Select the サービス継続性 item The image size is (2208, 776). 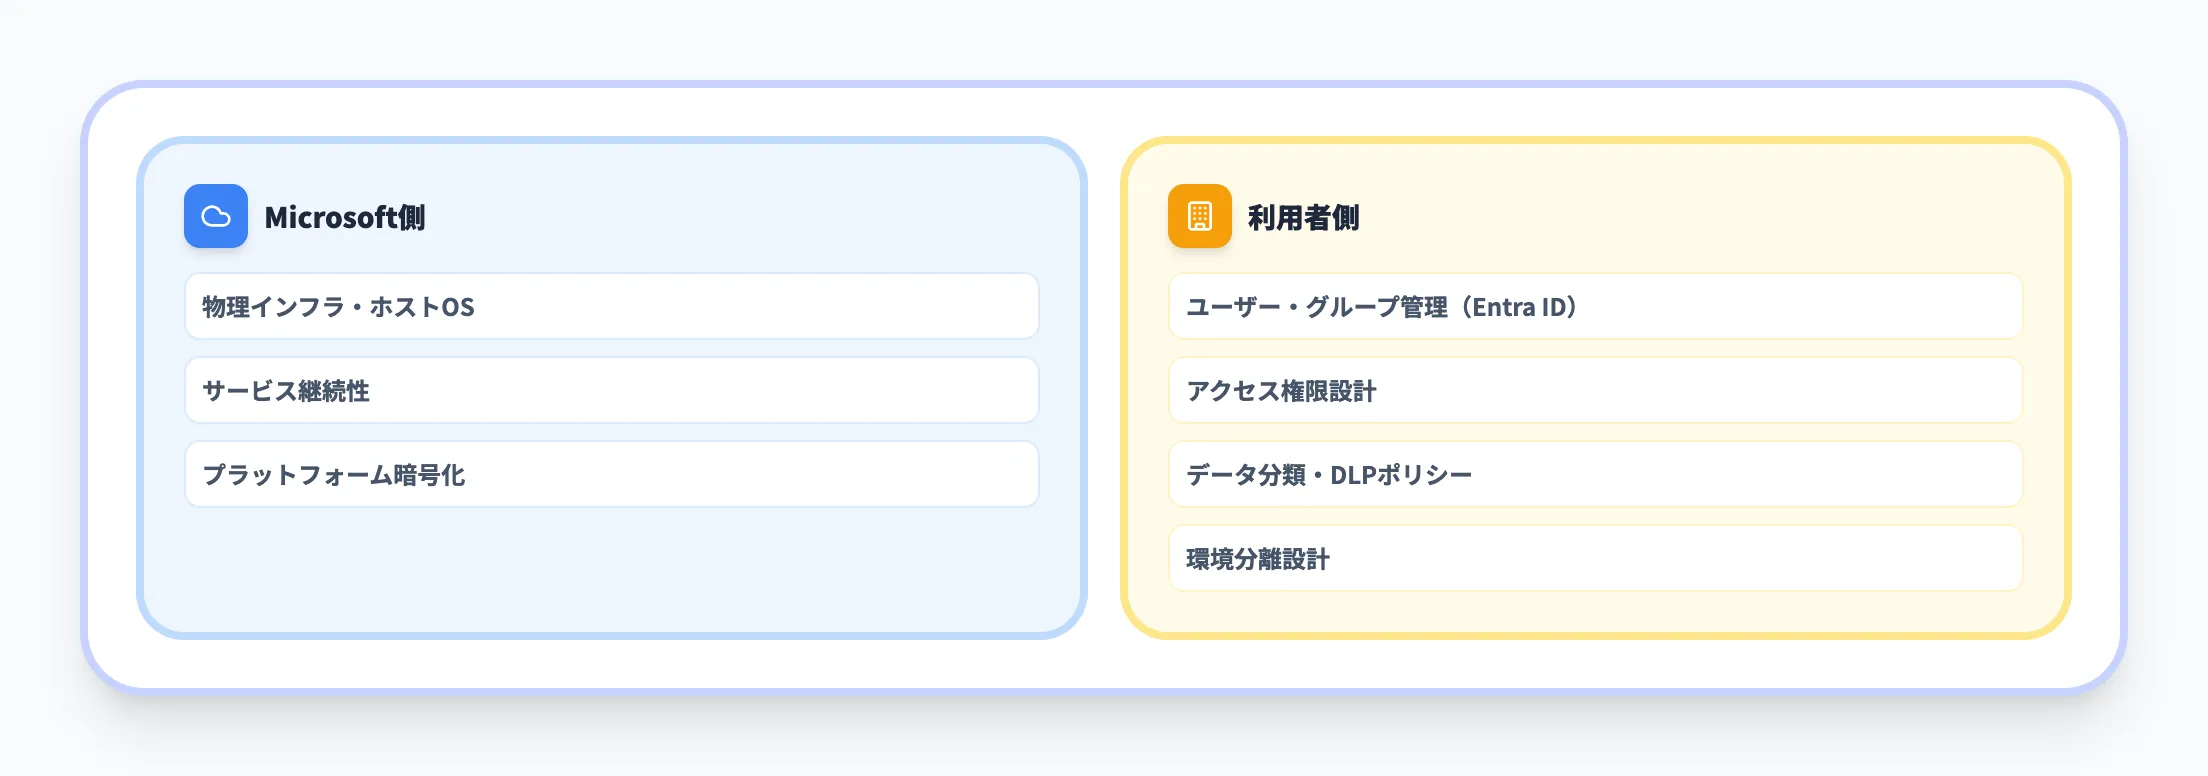[x=286, y=391]
